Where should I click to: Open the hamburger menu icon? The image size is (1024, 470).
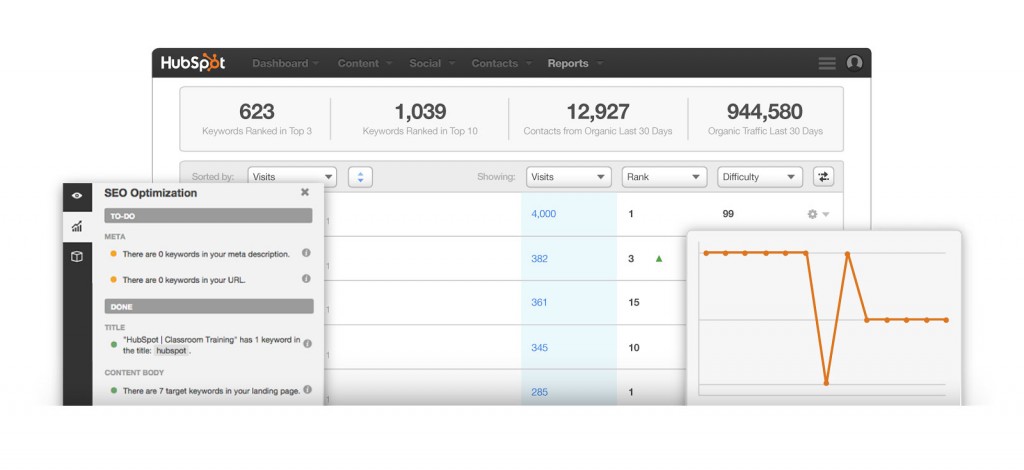[826, 63]
